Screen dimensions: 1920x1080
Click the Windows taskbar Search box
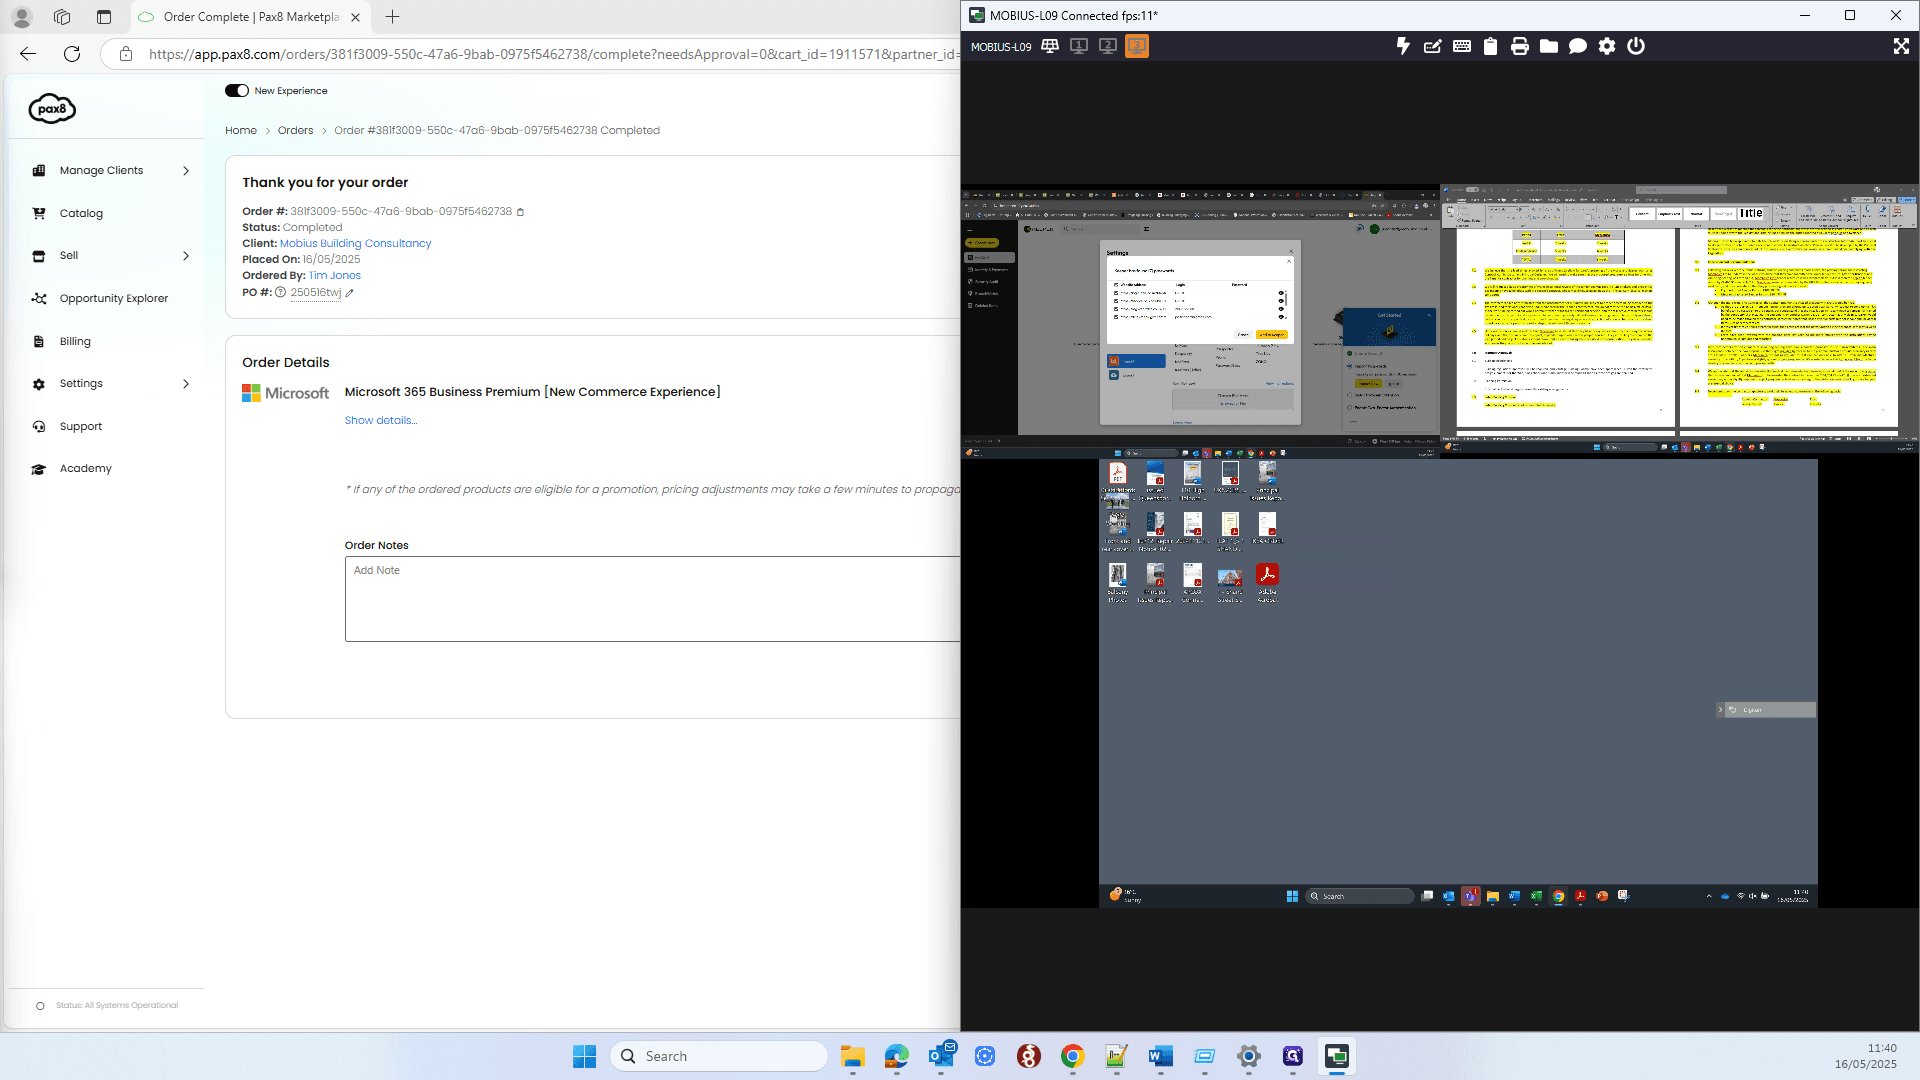pyautogui.click(x=718, y=1056)
